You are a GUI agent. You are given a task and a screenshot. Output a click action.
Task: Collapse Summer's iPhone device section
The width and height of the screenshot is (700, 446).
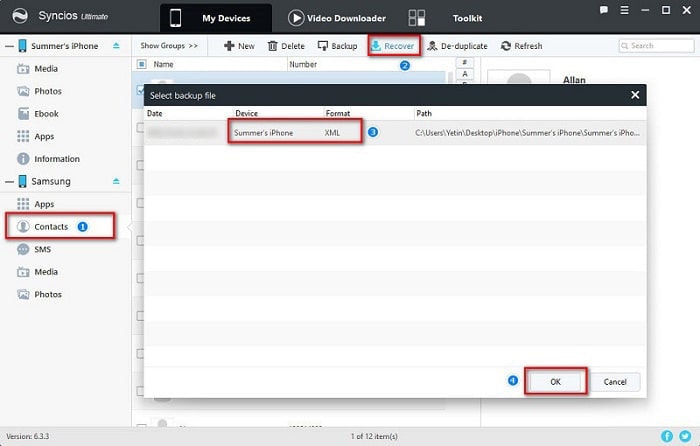click(x=116, y=46)
